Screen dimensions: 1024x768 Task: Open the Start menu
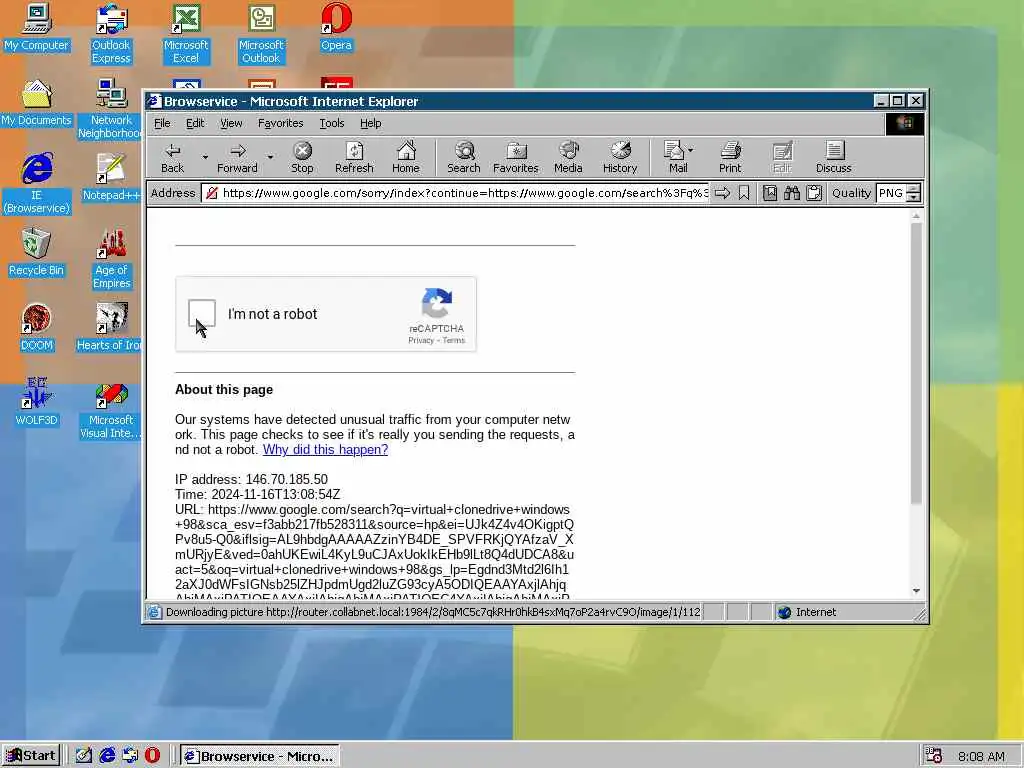click(x=31, y=756)
